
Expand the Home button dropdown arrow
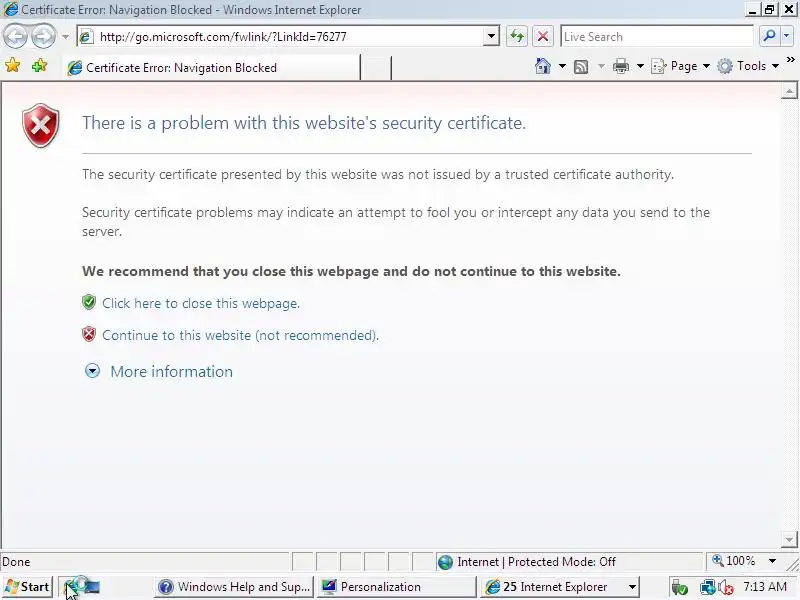(562, 66)
